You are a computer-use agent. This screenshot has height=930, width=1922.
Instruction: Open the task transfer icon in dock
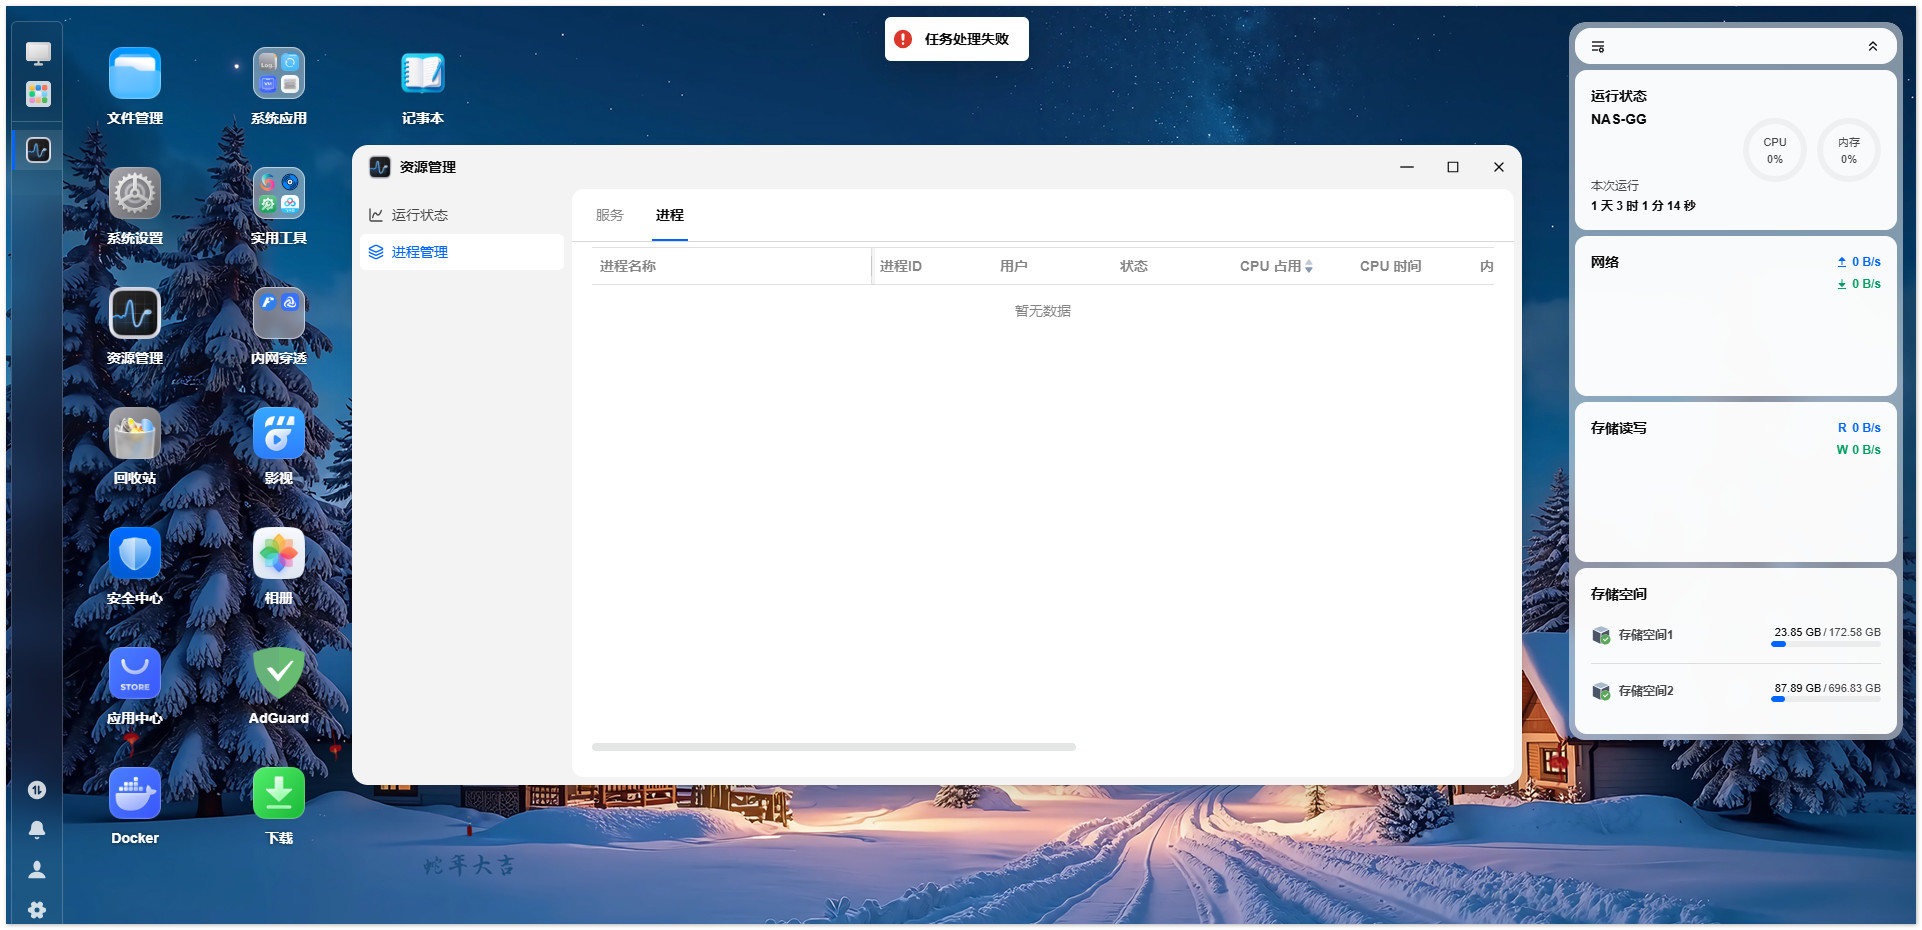pos(37,790)
